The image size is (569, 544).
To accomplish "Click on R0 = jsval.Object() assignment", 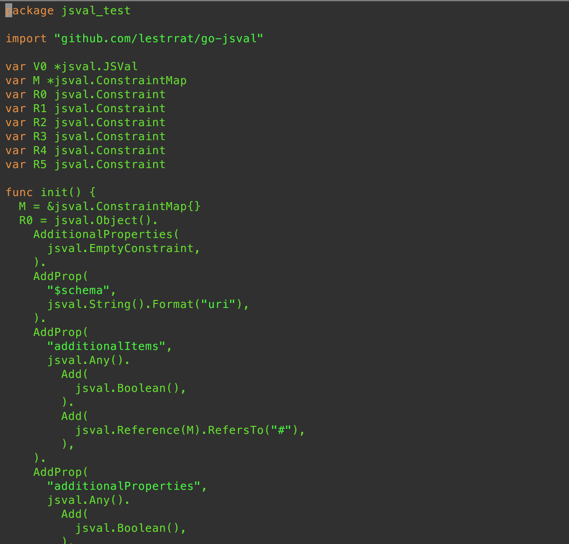I will coord(89,220).
